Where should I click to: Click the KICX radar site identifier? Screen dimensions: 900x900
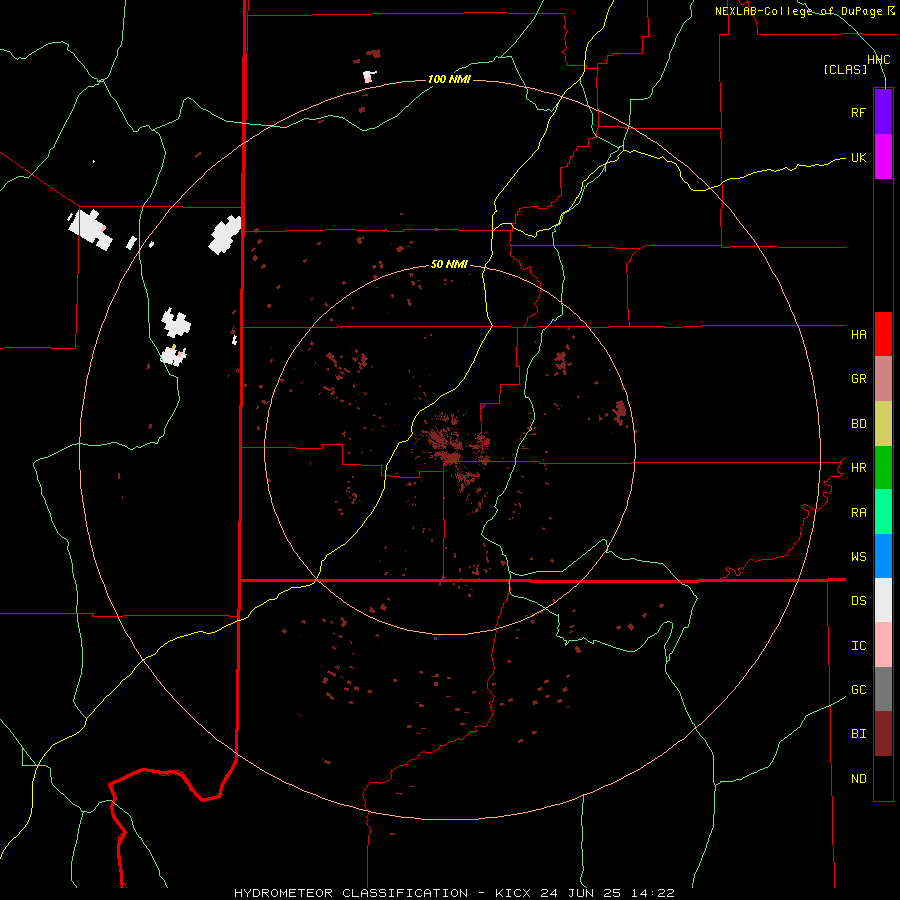pyautogui.click(x=513, y=893)
